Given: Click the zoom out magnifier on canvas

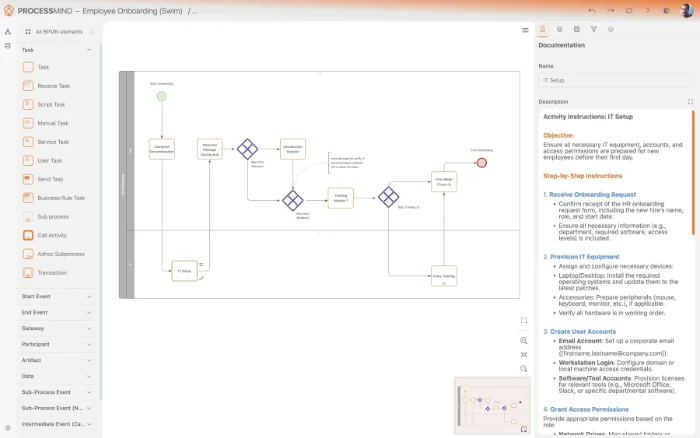Looking at the screenshot, I should tap(524, 368).
